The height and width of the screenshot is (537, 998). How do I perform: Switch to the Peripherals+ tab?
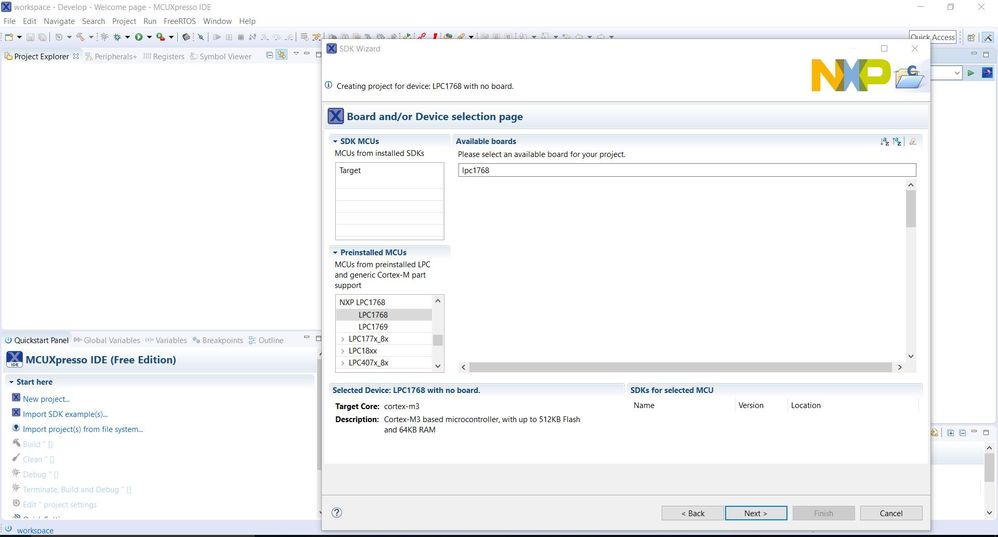tap(111, 57)
